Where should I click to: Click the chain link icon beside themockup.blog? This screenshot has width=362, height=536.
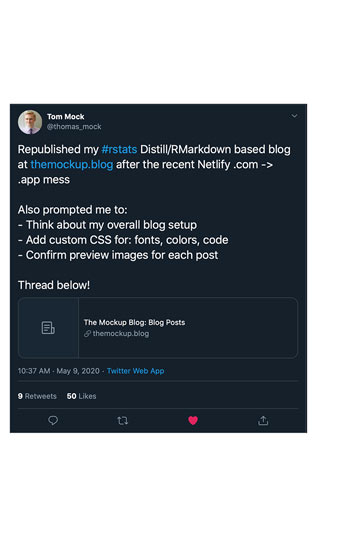pos(87,333)
